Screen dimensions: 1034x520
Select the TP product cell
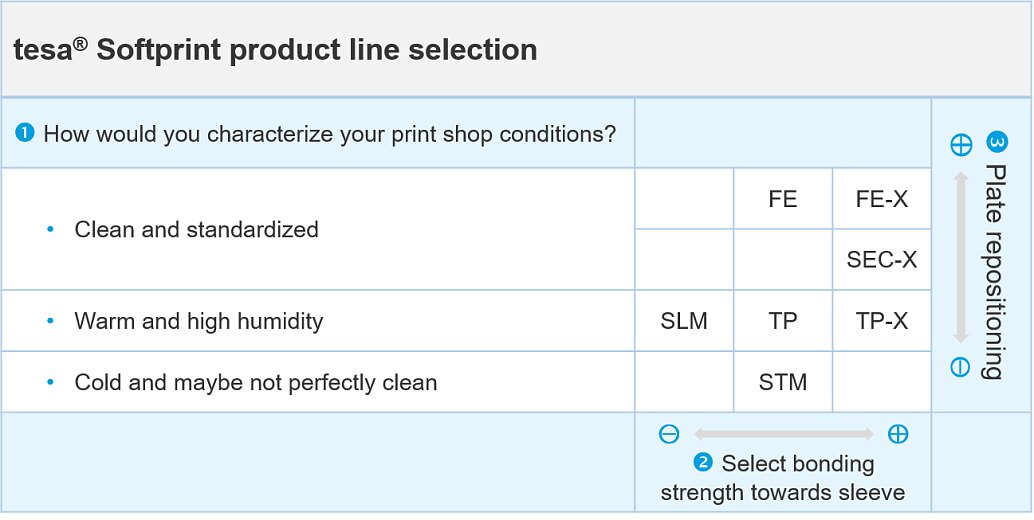783,321
